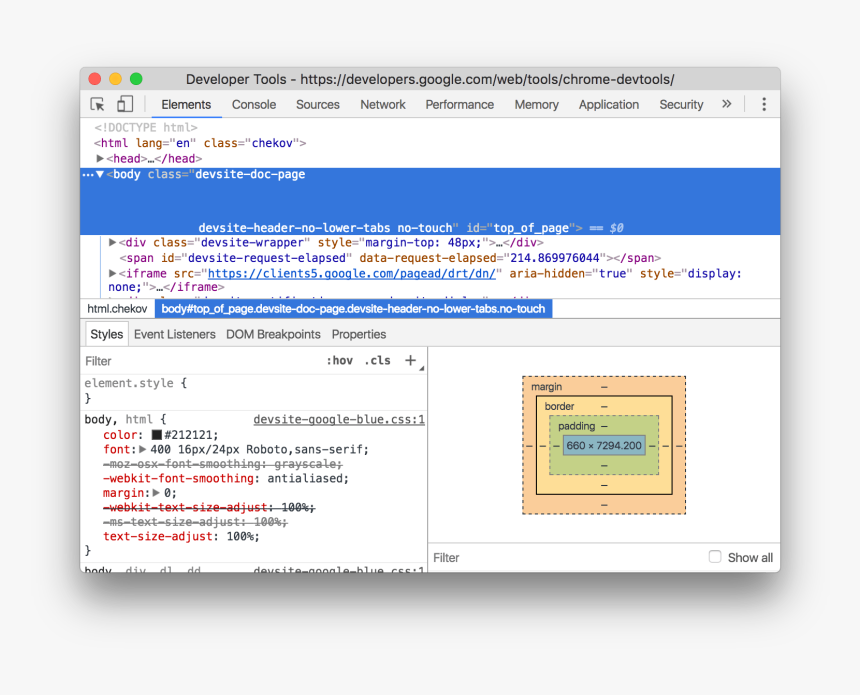Collapse the body element node
860x695 pixels.
100,174
